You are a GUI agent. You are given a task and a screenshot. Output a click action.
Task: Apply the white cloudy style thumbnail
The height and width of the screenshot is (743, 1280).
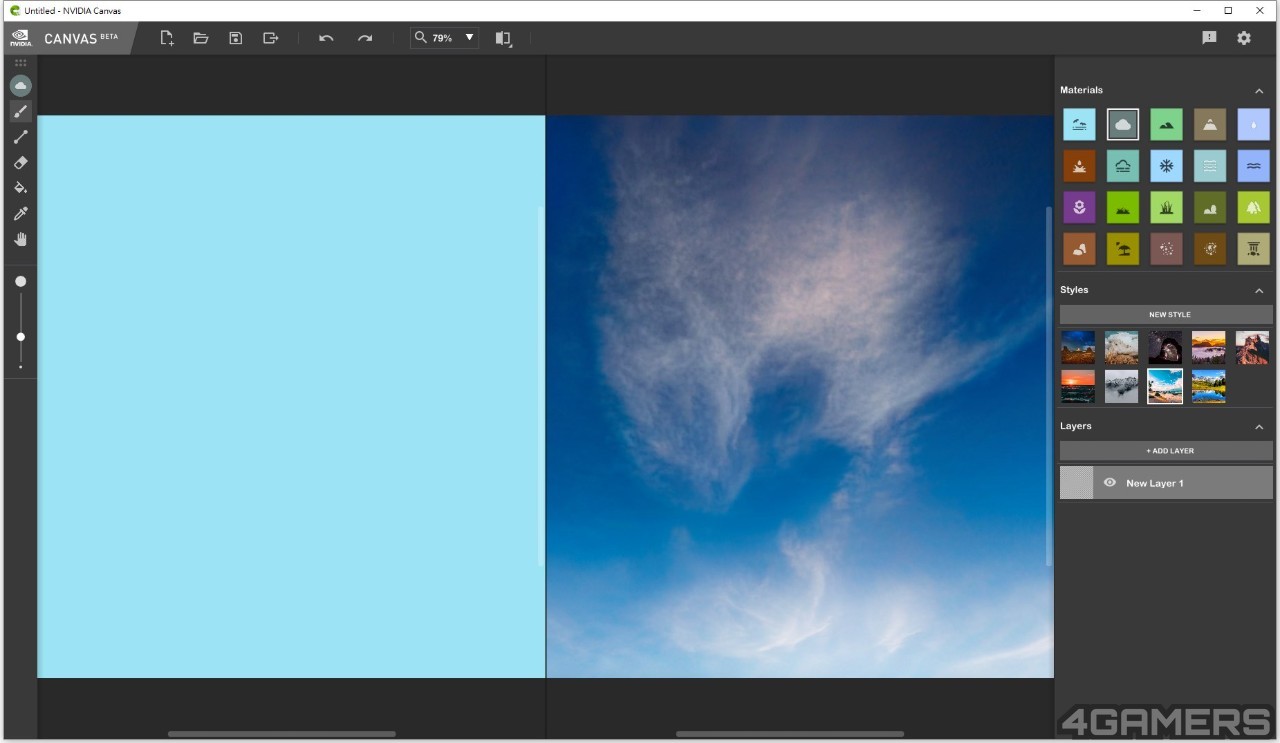click(1122, 347)
